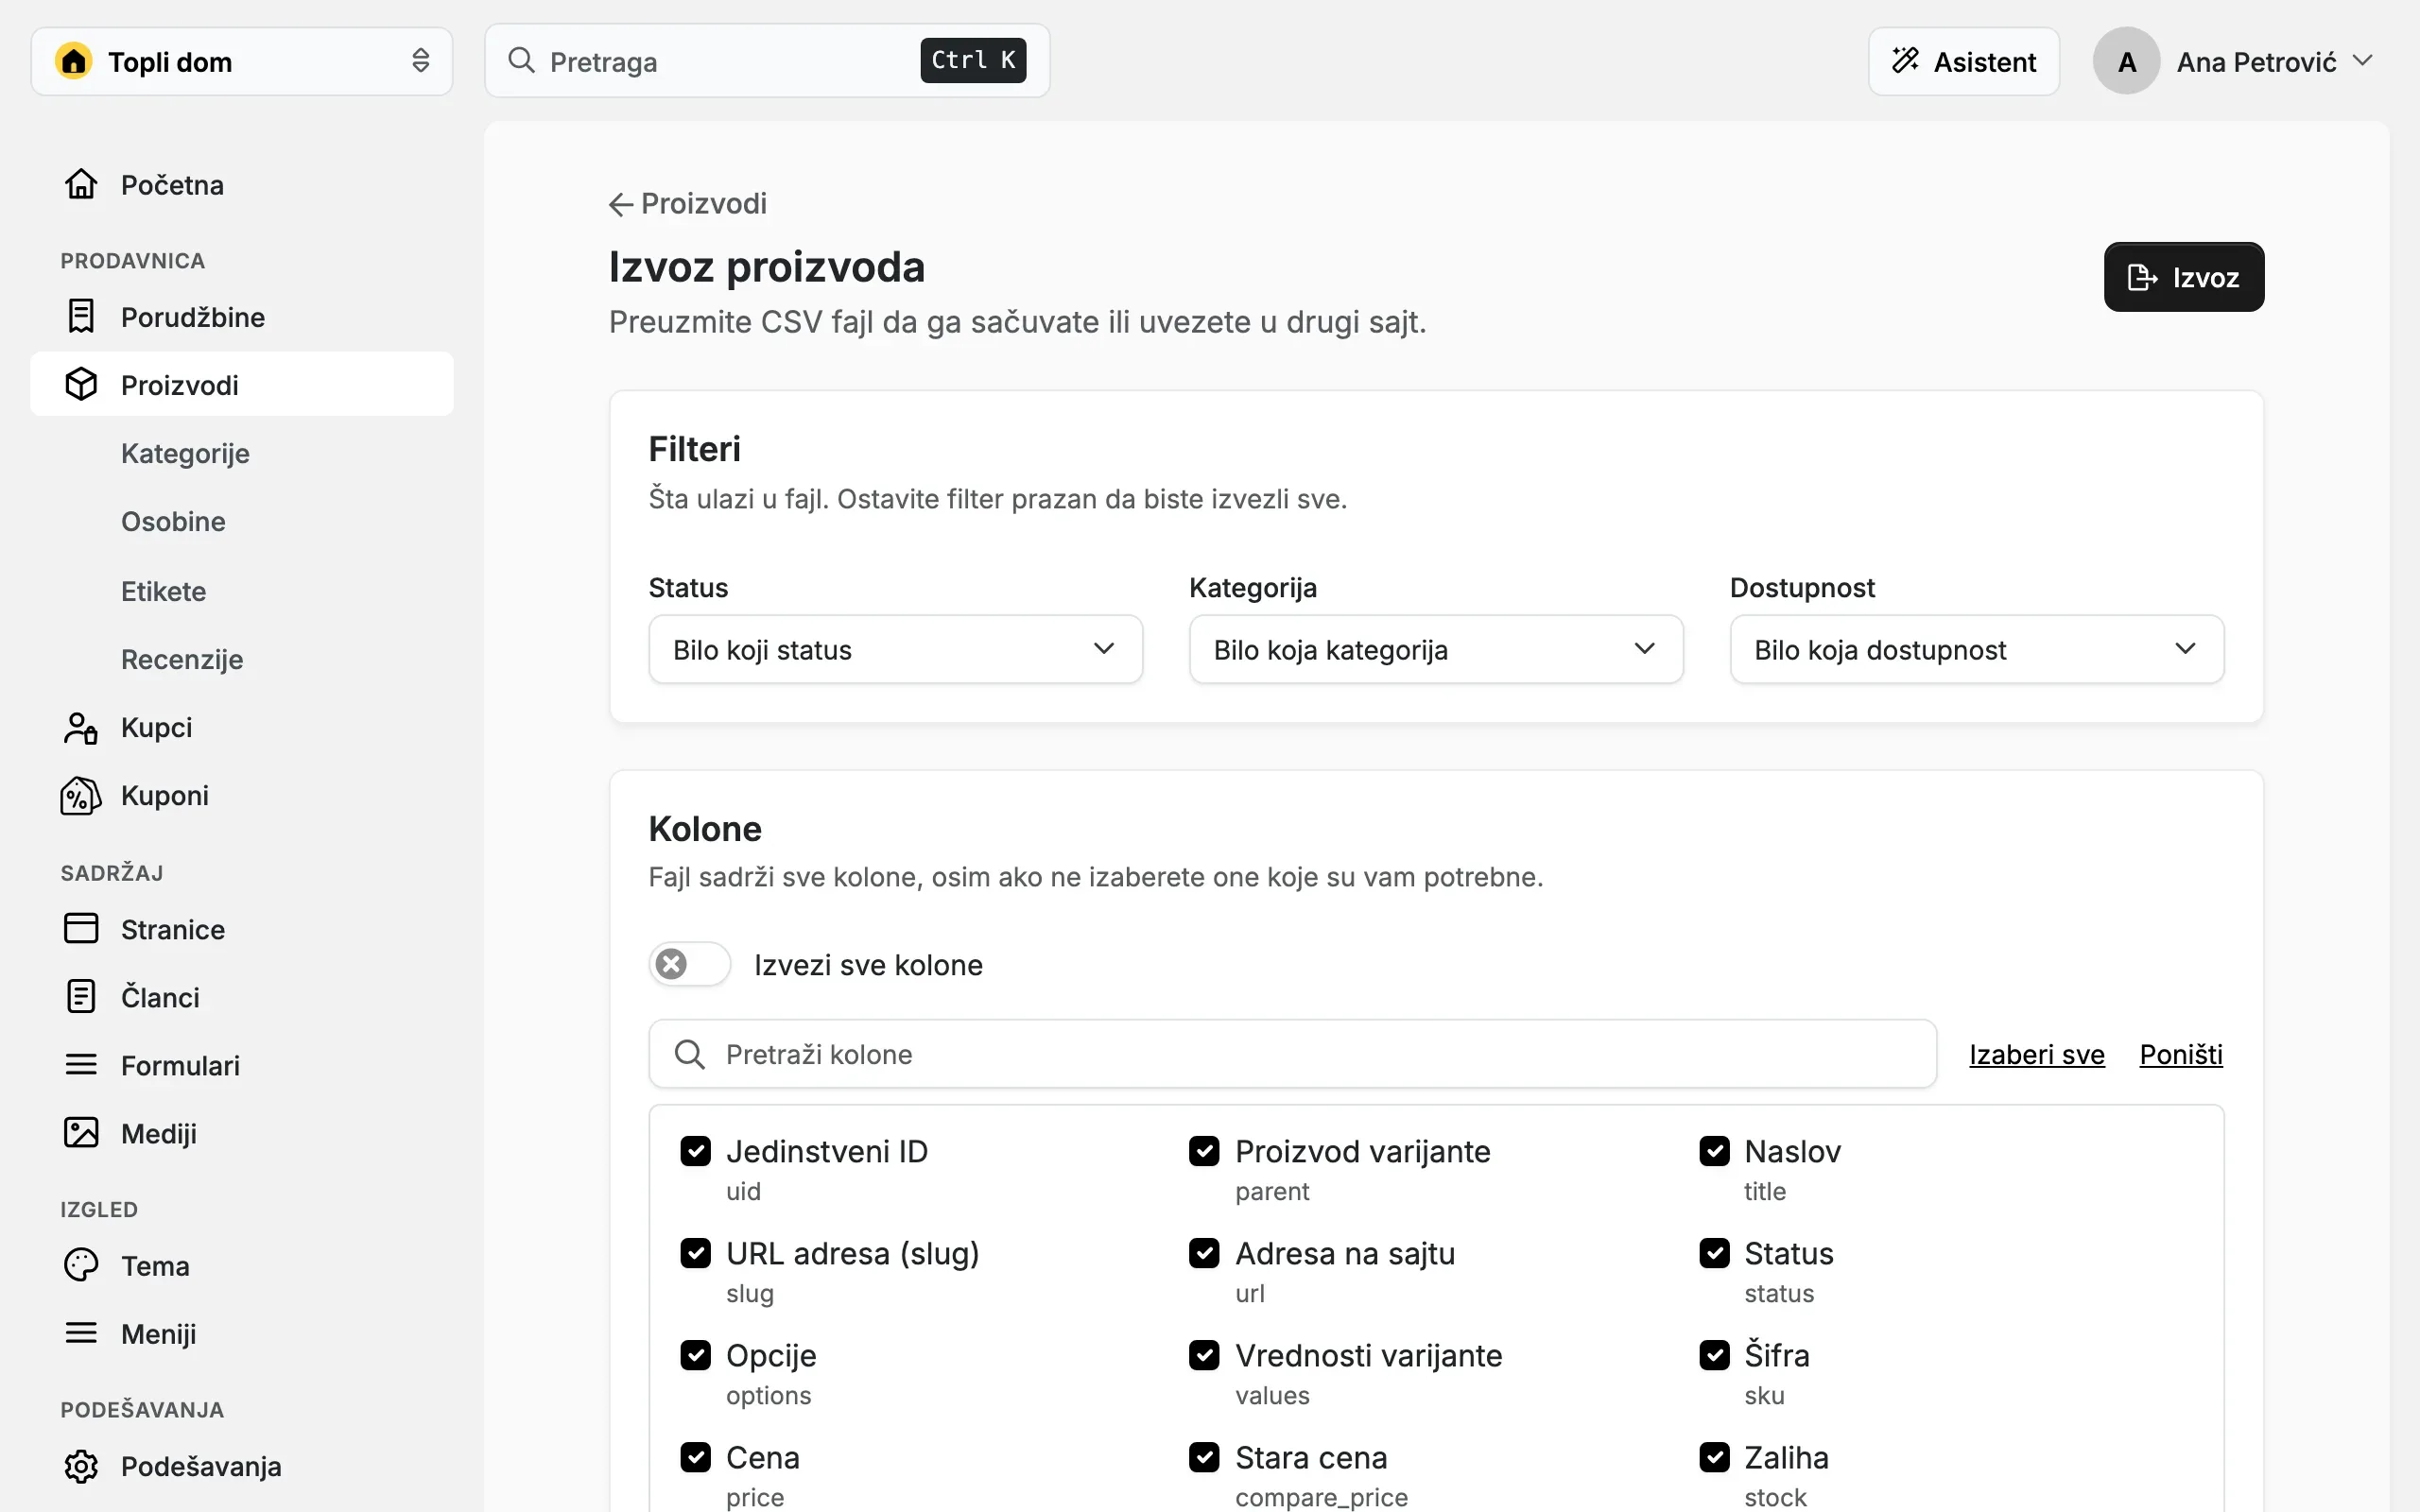Click the user avatar with letter A

point(2126,61)
